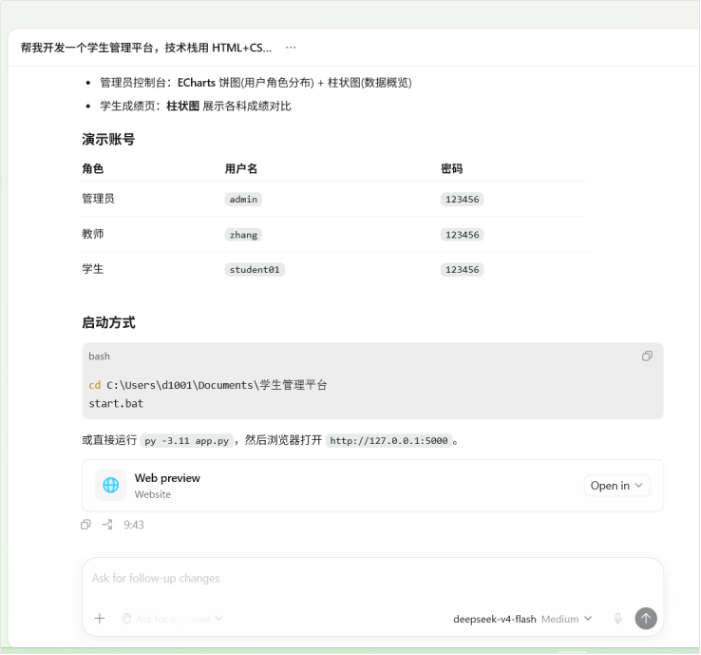Click the 管理员控制台 ECharts bullet
This screenshot has width=701, height=655.
click(x=255, y=83)
